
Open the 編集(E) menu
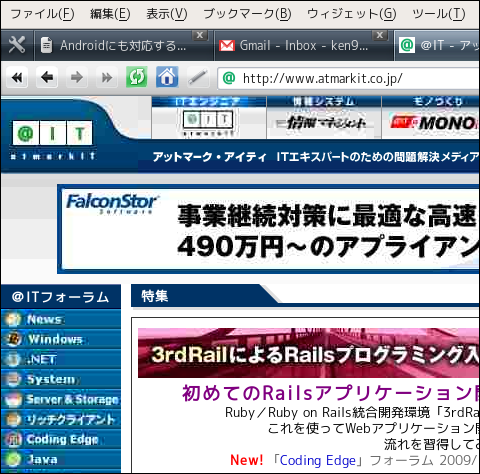point(110,14)
